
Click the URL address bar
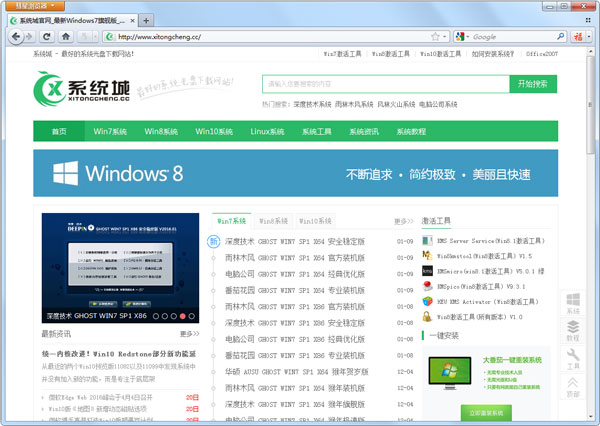pyautogui.click(x=274, y=37)
